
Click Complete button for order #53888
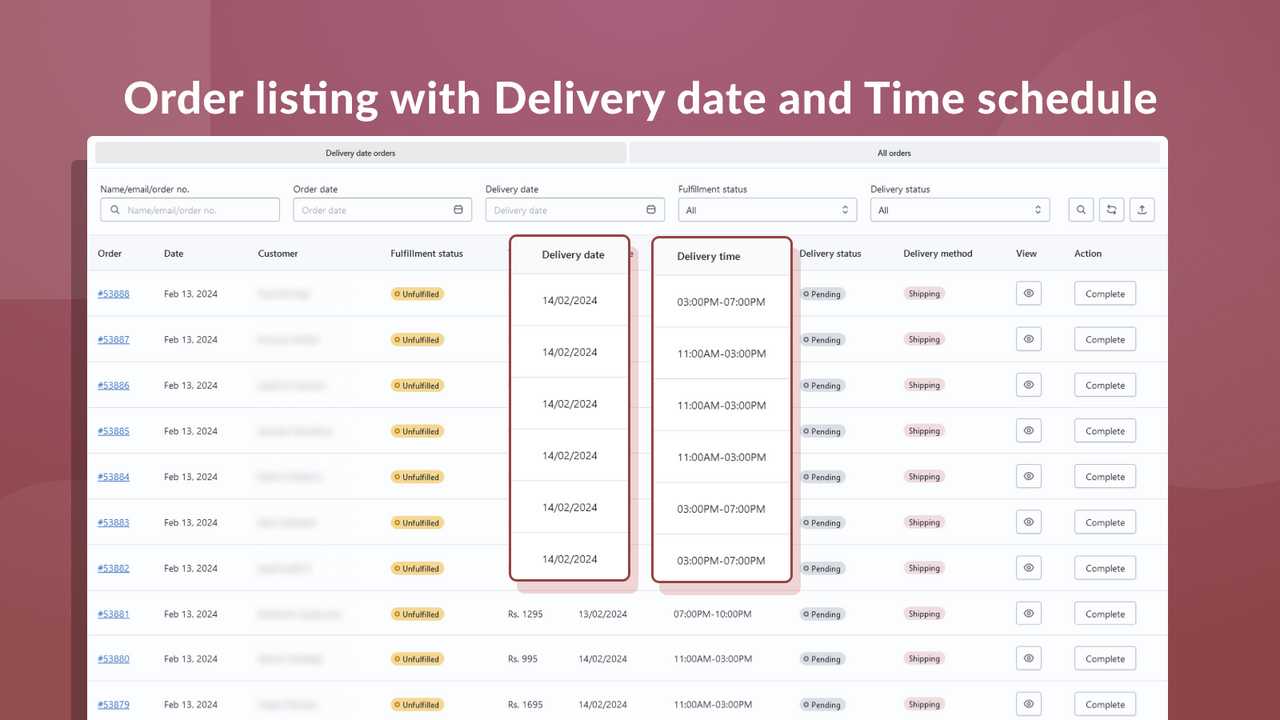tap(1105, 294)
